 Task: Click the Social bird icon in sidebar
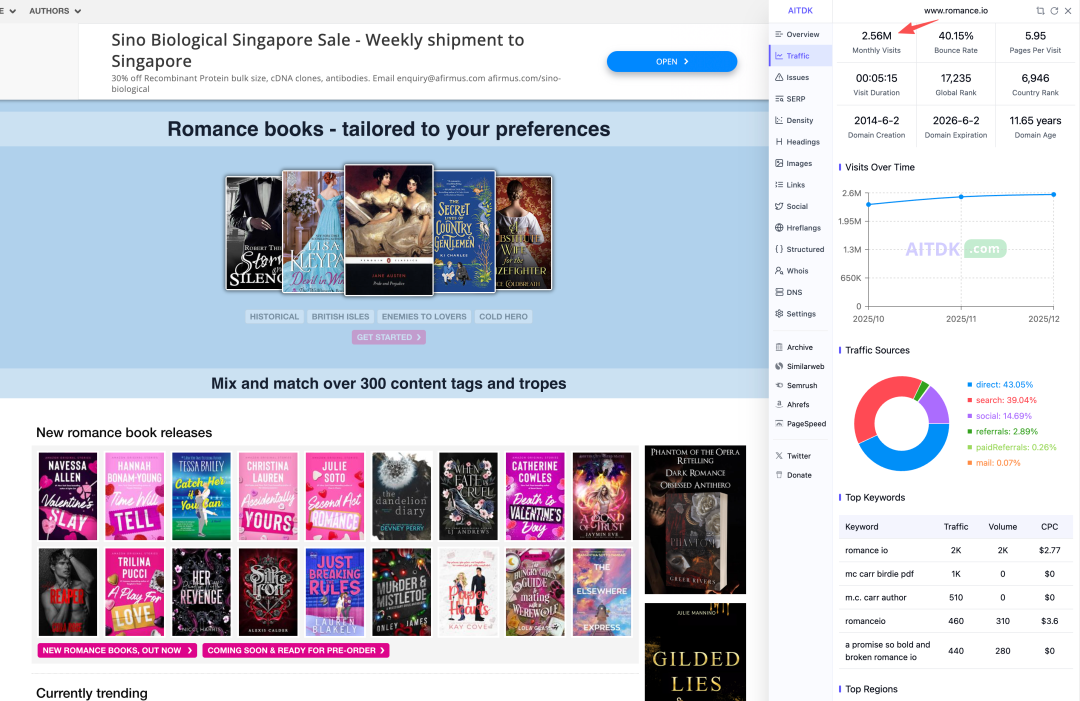click(x=779, y=206)
